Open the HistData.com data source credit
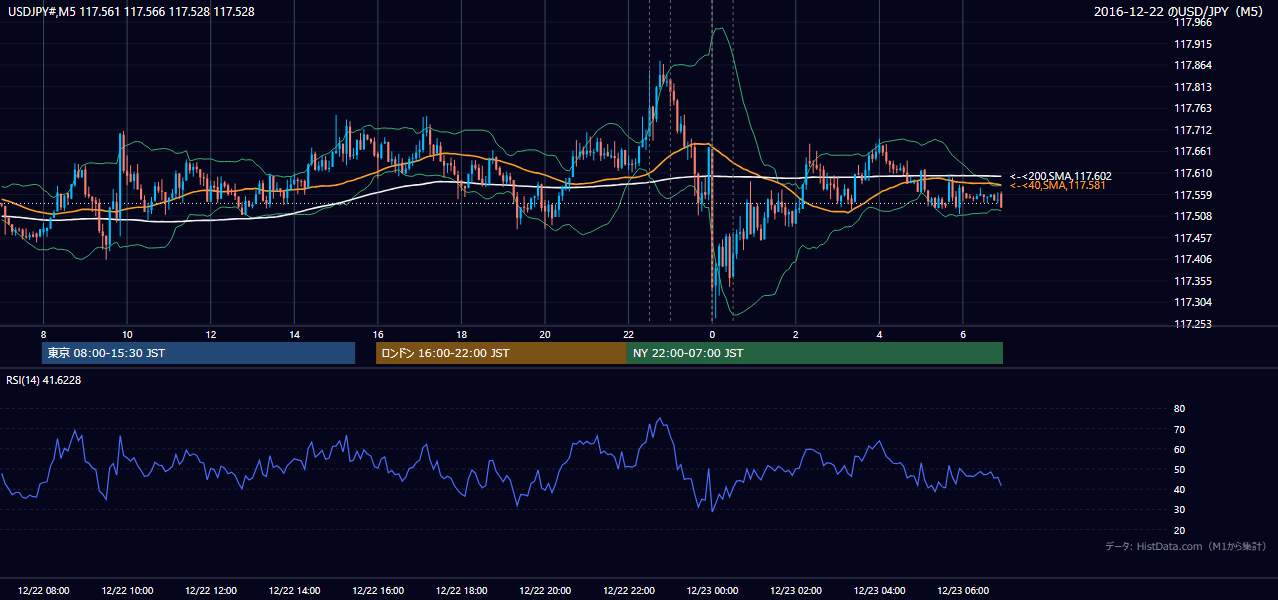Screen dimensions: 1278x600 (x=1185, y=546)
